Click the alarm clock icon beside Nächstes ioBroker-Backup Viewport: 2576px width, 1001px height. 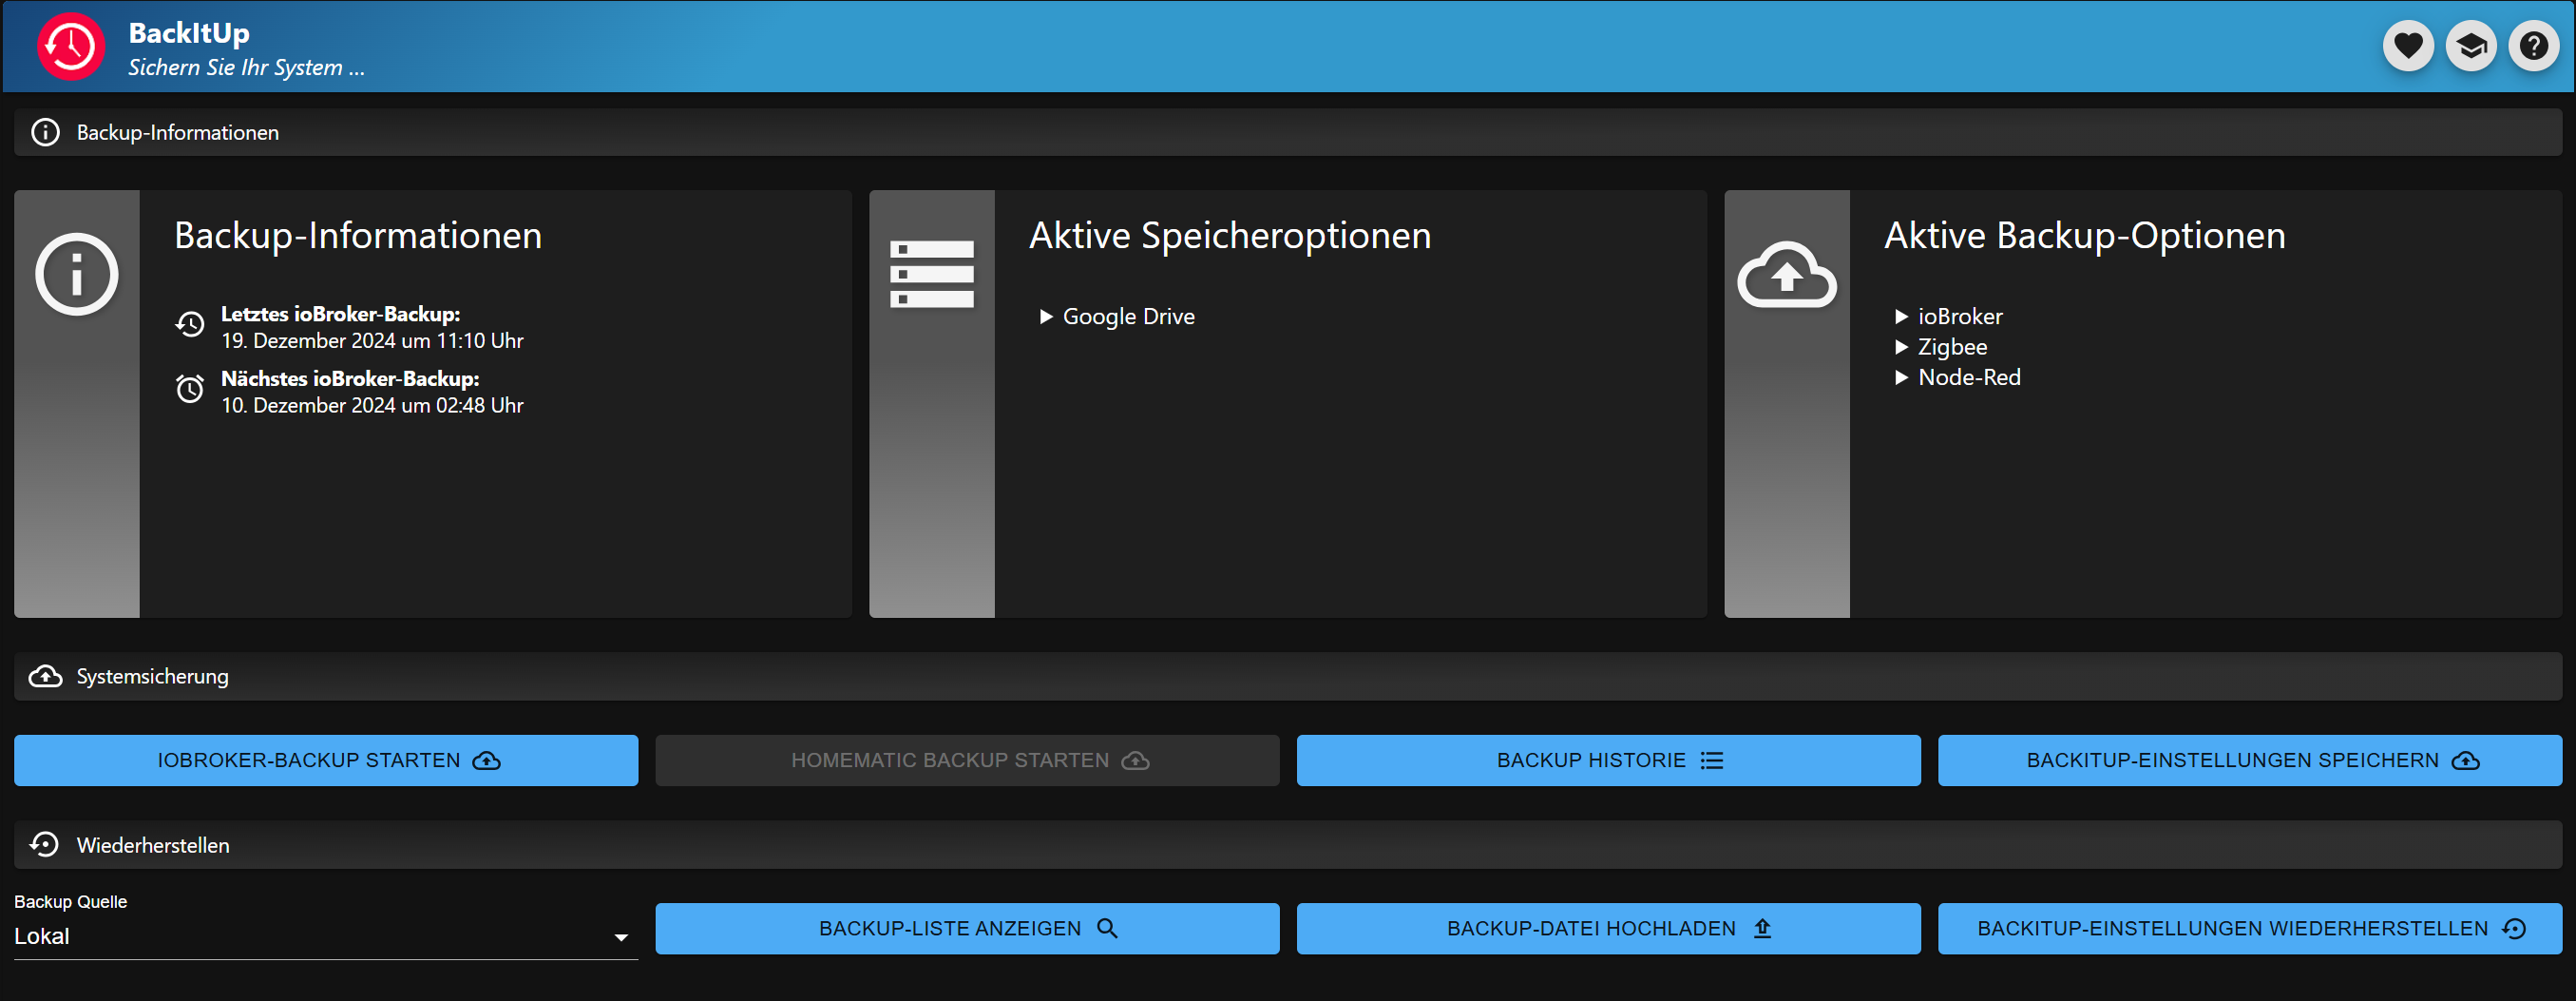click(x=190, y=389)
